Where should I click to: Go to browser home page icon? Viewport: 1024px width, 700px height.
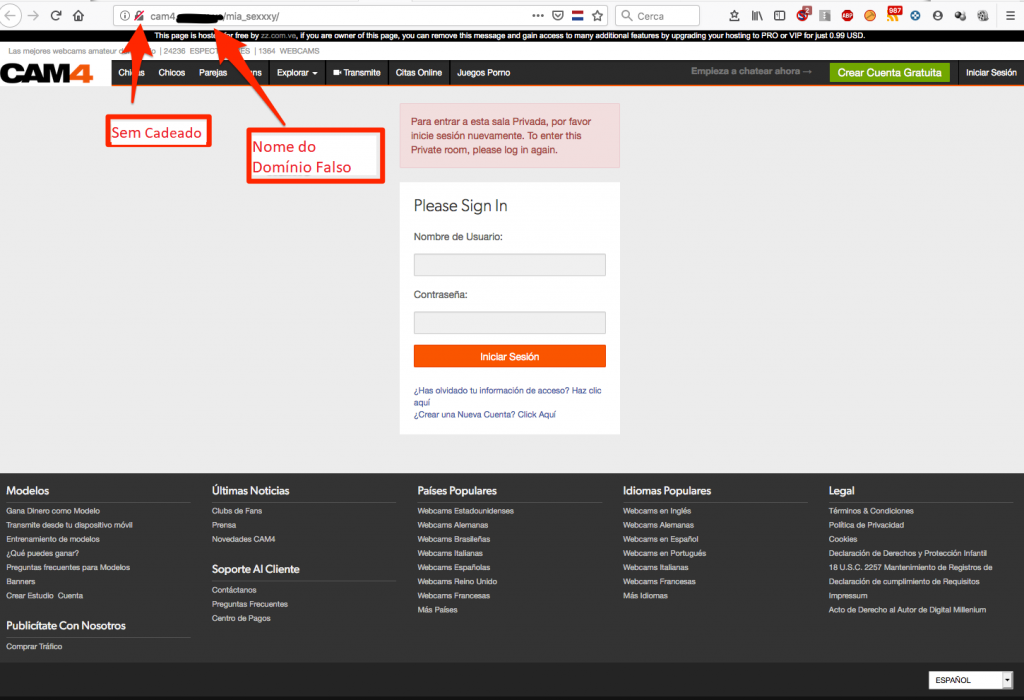pyautogui.click(x=78, y=16)
